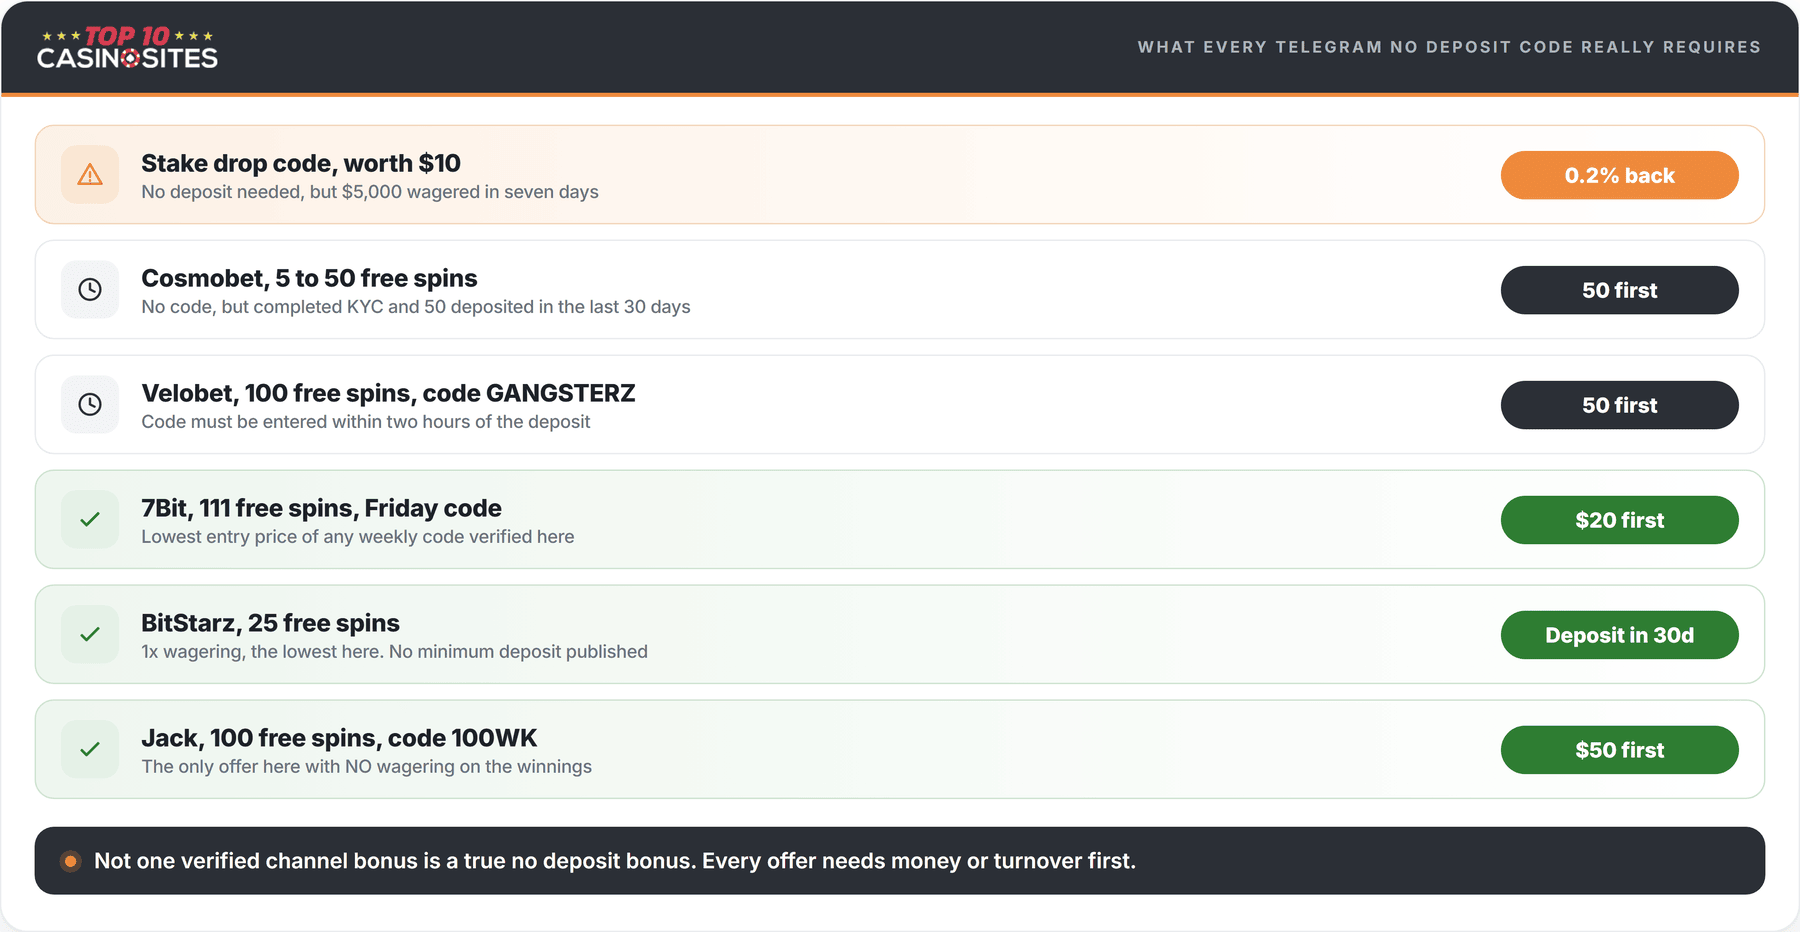Click the checkmark icon beside BitStarz
This screenshot has width=1800, height=932.
[90, 635]
